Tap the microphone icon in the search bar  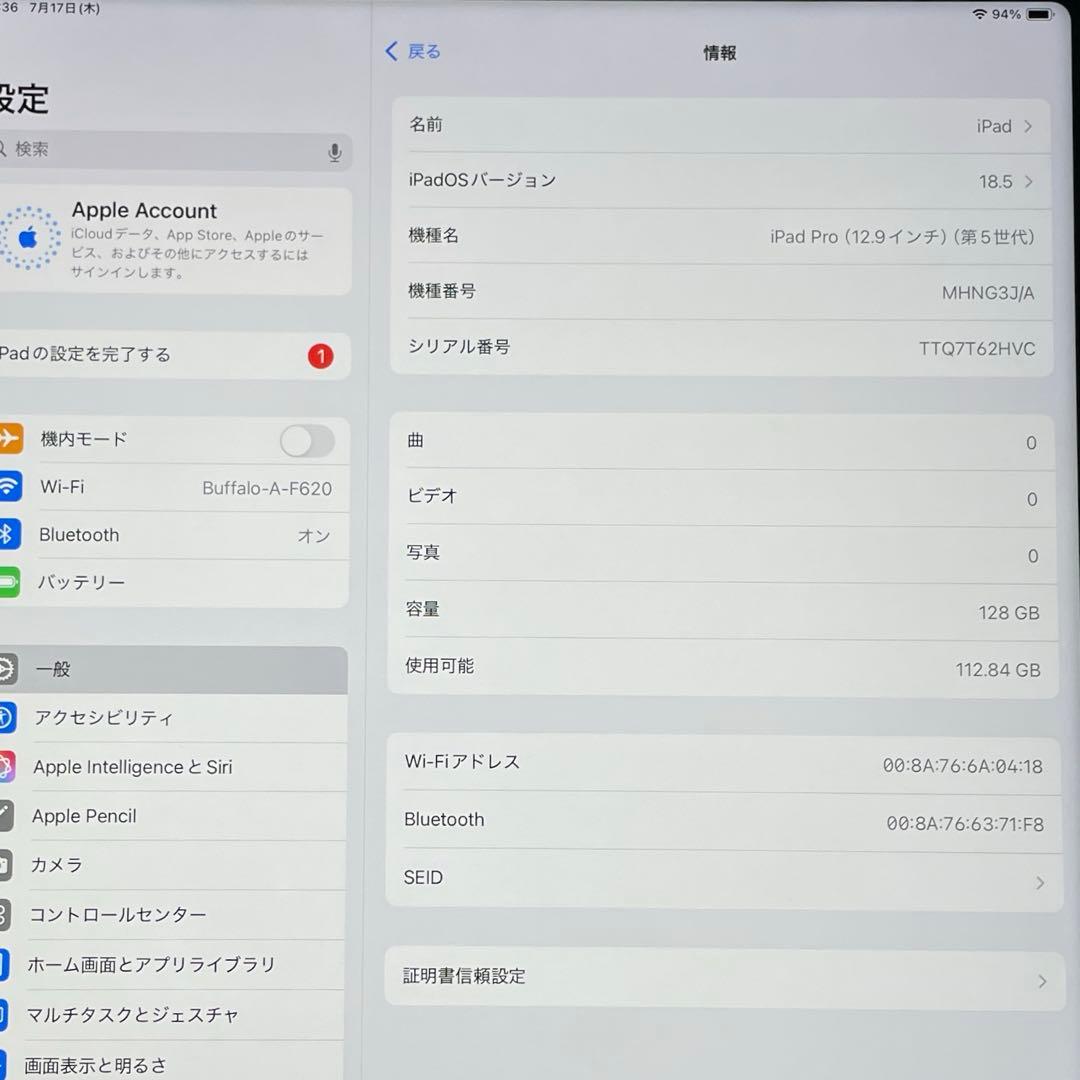(x=335, y=151)
